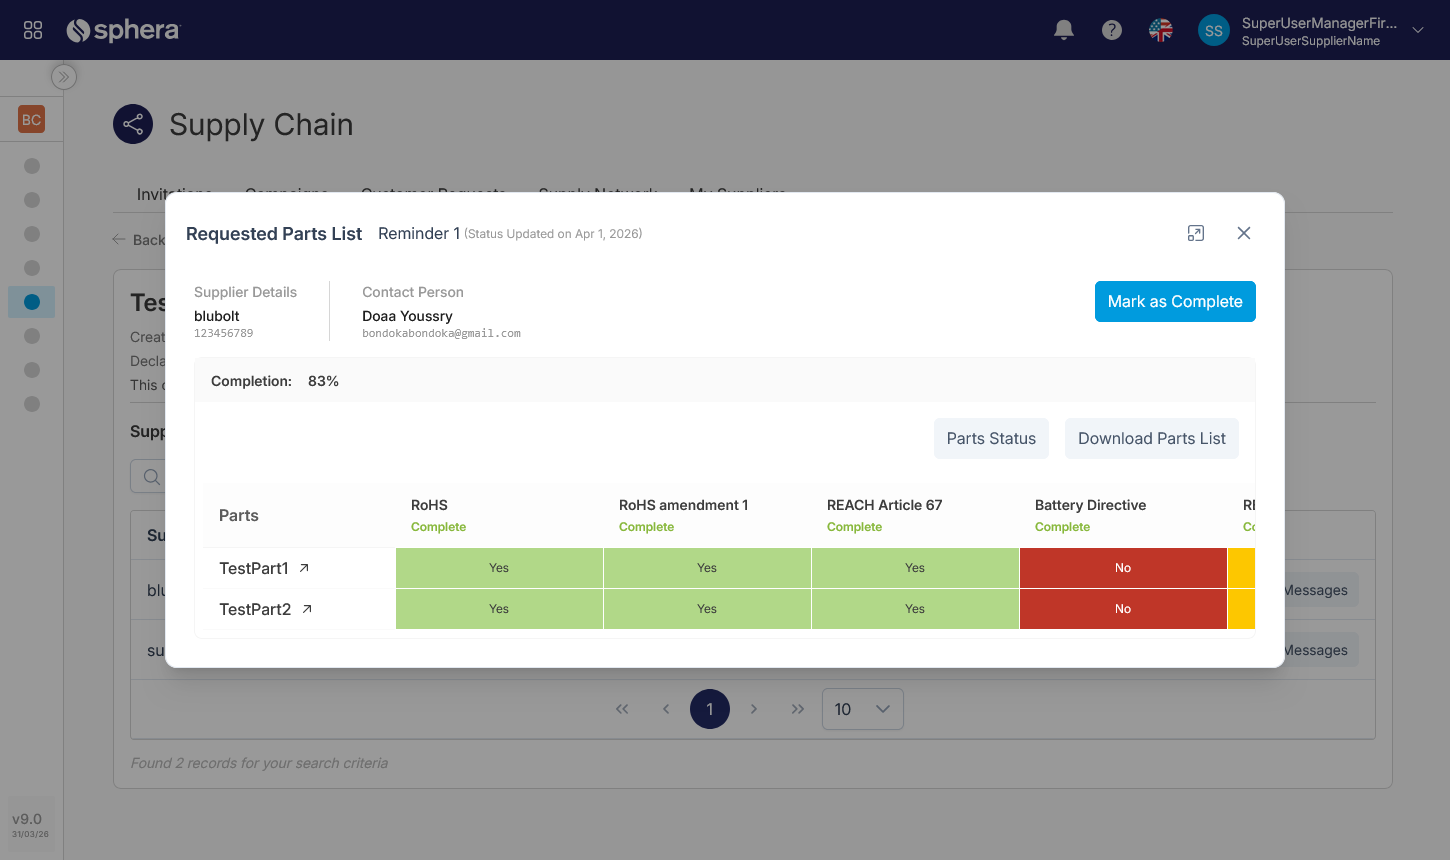1450x860 pixels.
Task: Select the active blue sidebar navigation dot
Action: click(x=32, y=302)
